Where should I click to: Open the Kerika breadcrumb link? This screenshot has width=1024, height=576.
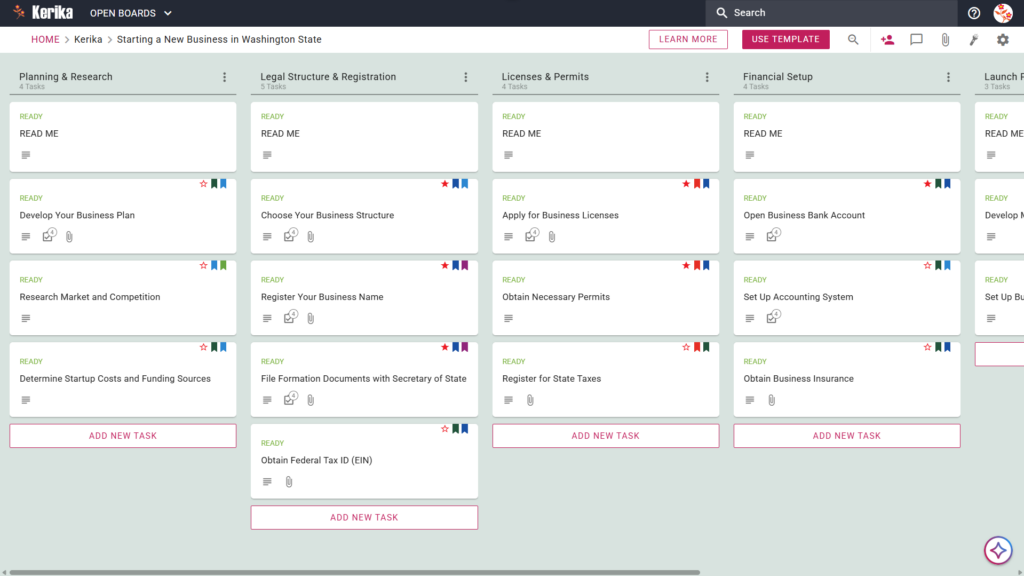(88, 39)
